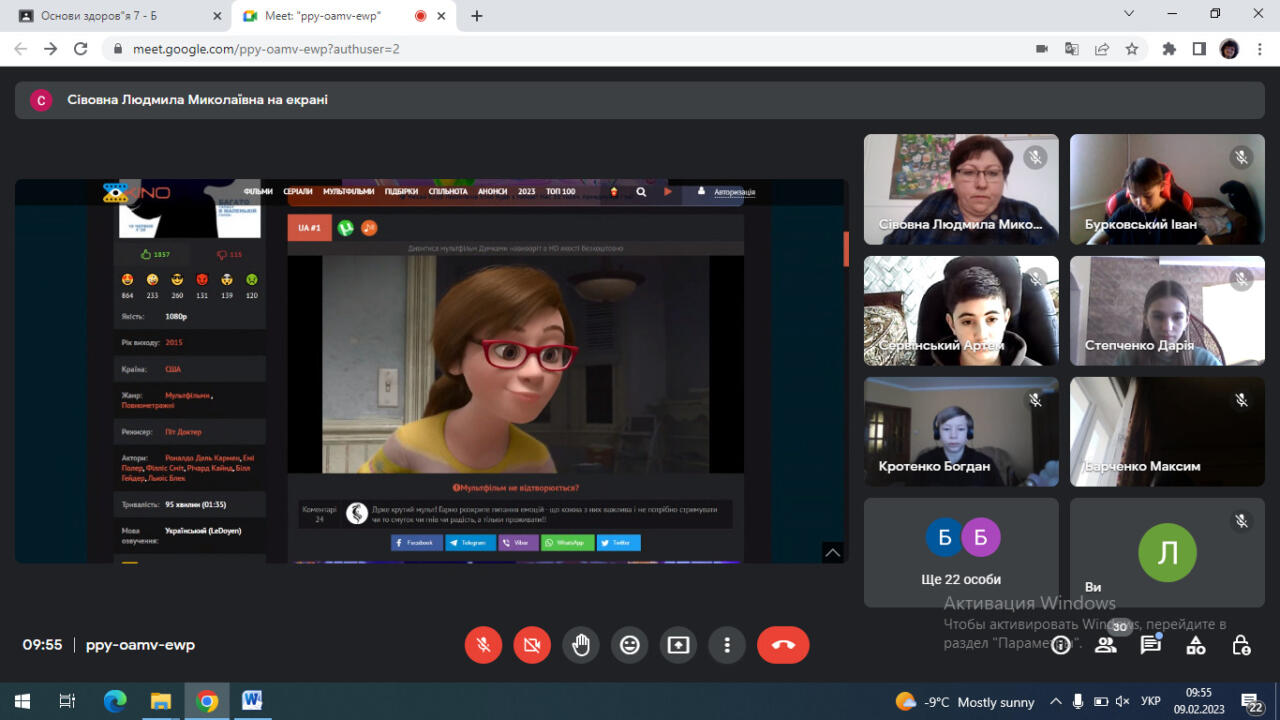The image size is (1280, 720).
Task: Click the Піт Доктер director link
Action: [x=183, y=432]
